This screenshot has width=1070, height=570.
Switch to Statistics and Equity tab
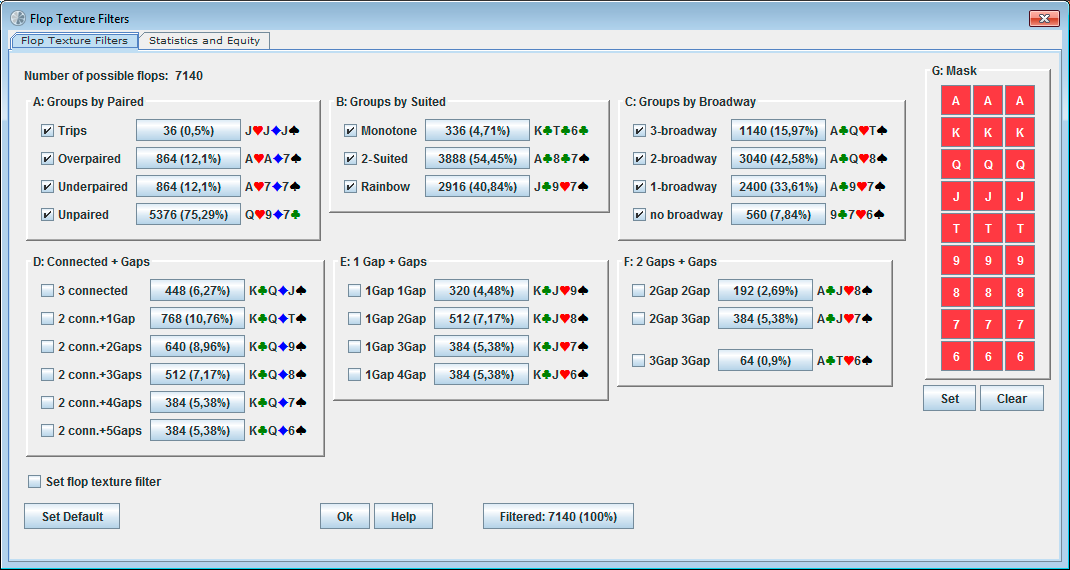[x=204, y=41]
